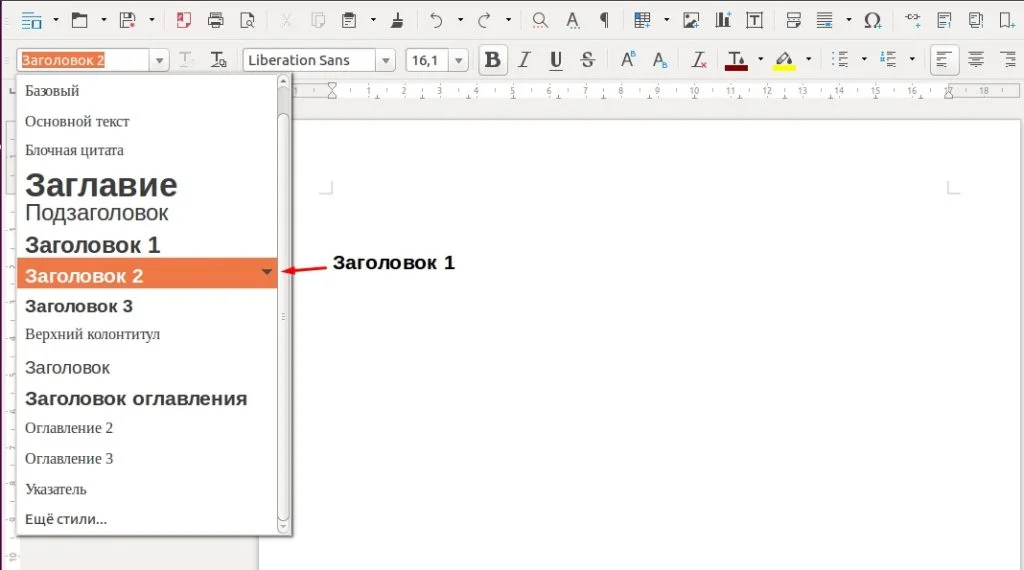
Task: Toggle Bold formatting
Action: (x=493, y=60)
